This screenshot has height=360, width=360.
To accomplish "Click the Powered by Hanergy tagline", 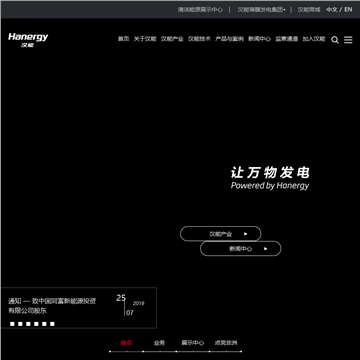I will click(270, 186).
